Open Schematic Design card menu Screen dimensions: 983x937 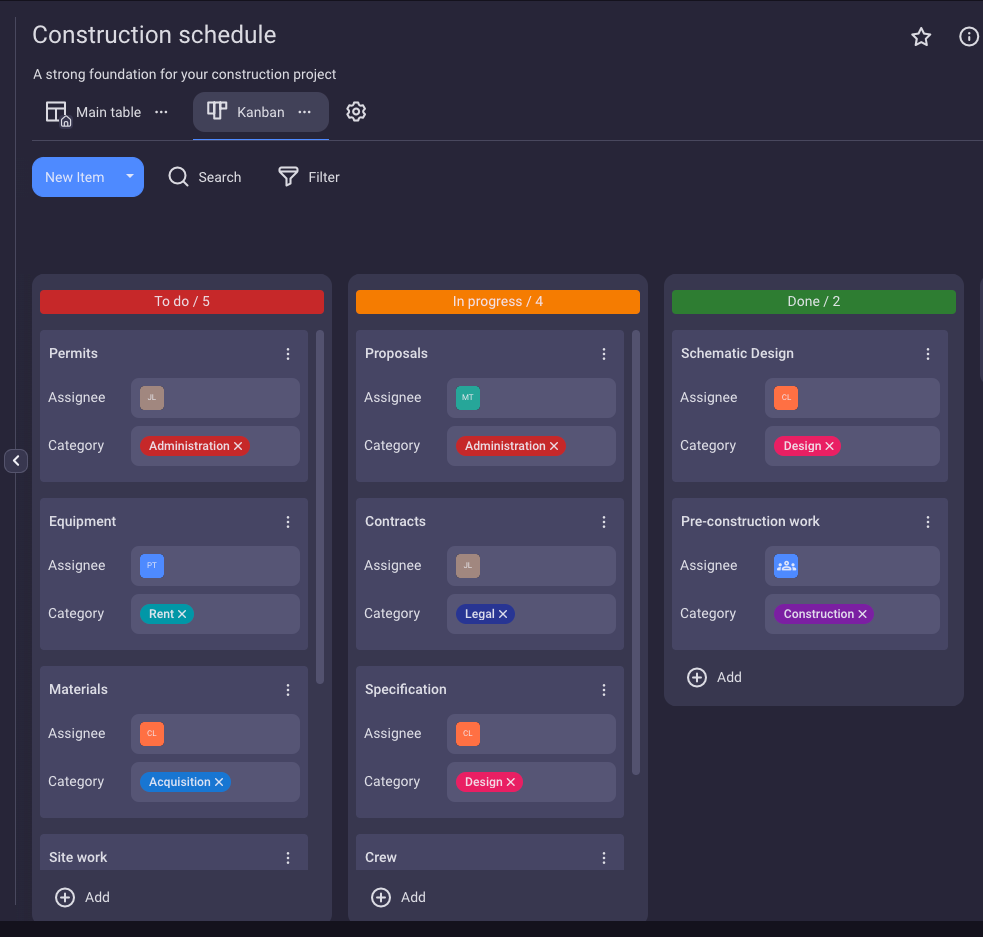[928, 354]
